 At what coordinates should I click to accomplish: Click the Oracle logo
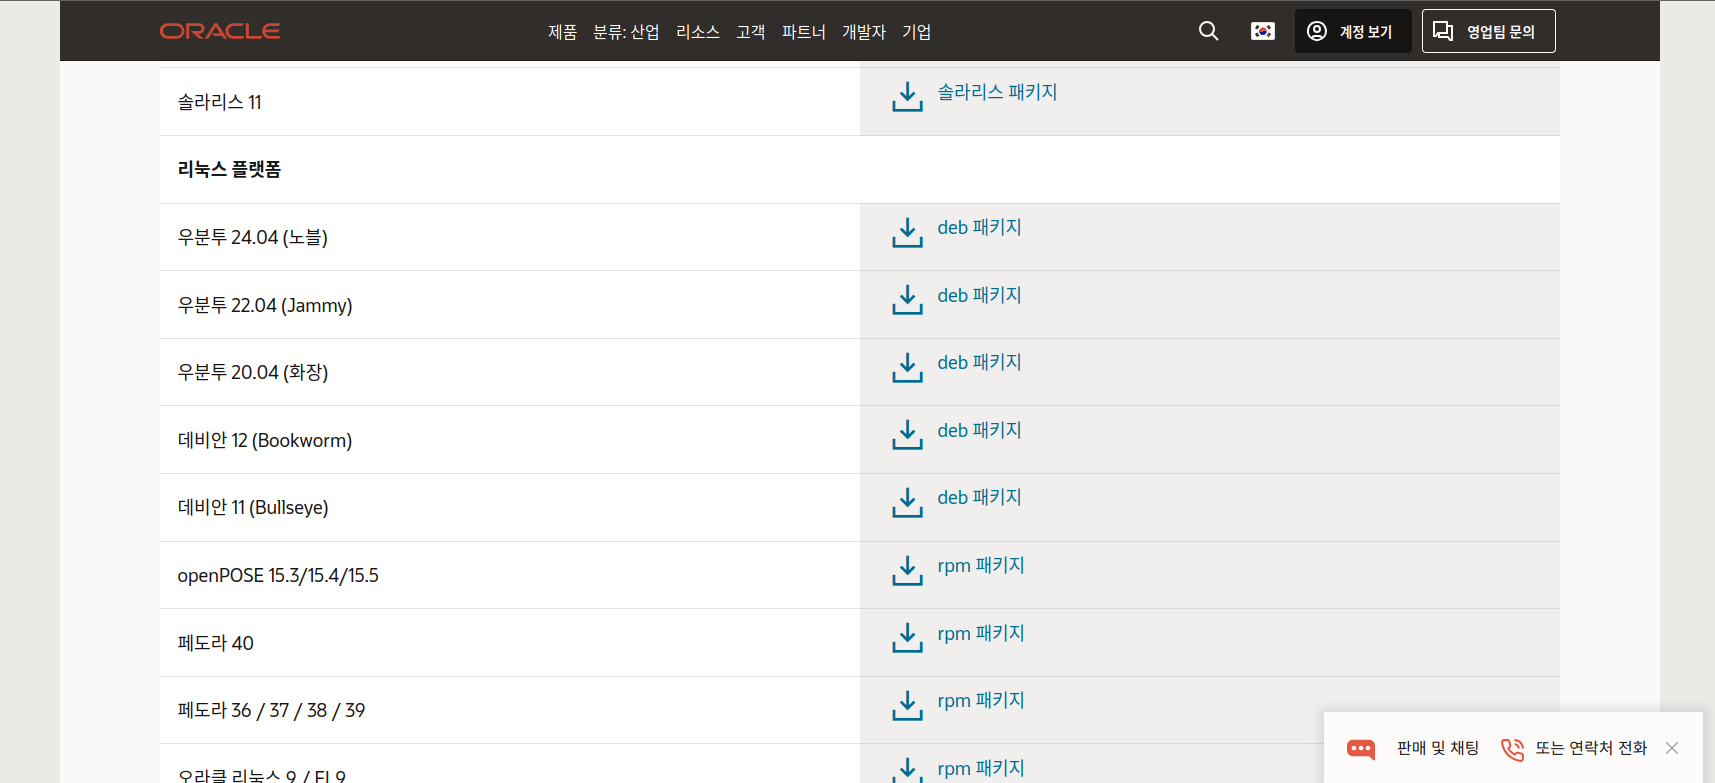(220, 31)
